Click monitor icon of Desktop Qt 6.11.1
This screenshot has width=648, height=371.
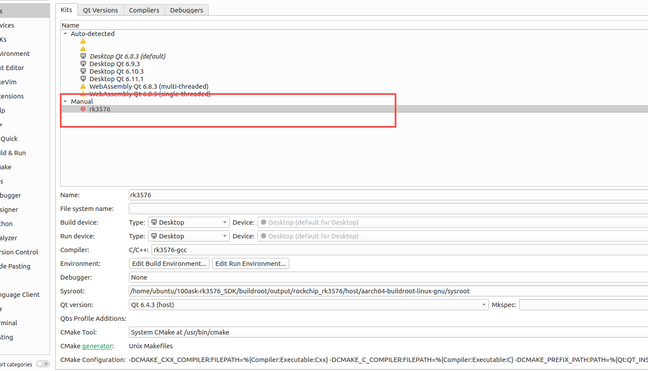click(x=83, y=78)
